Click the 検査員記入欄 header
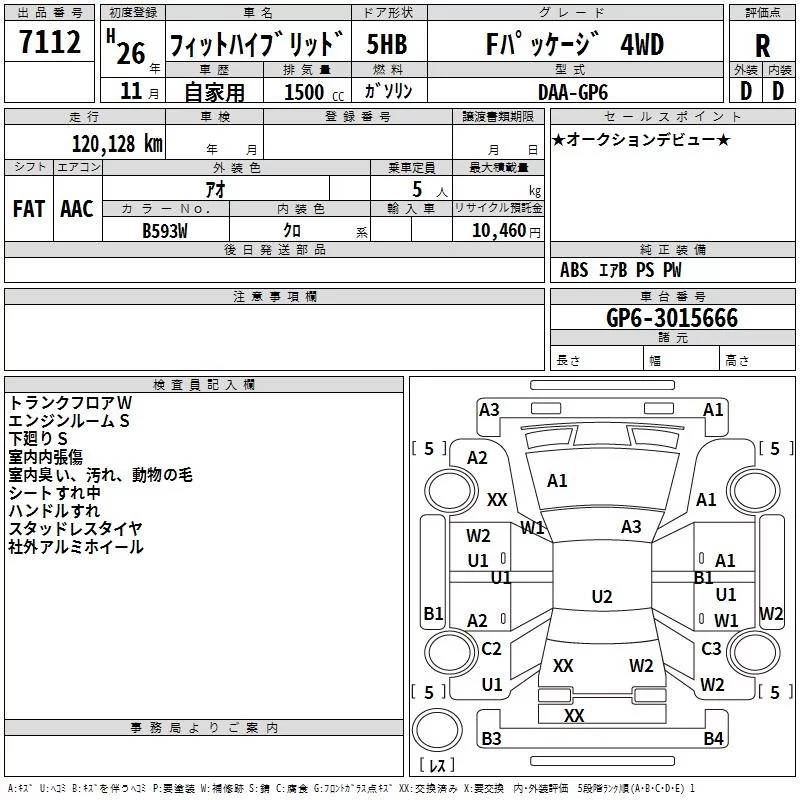800x800 pixels. pos(204,385)
